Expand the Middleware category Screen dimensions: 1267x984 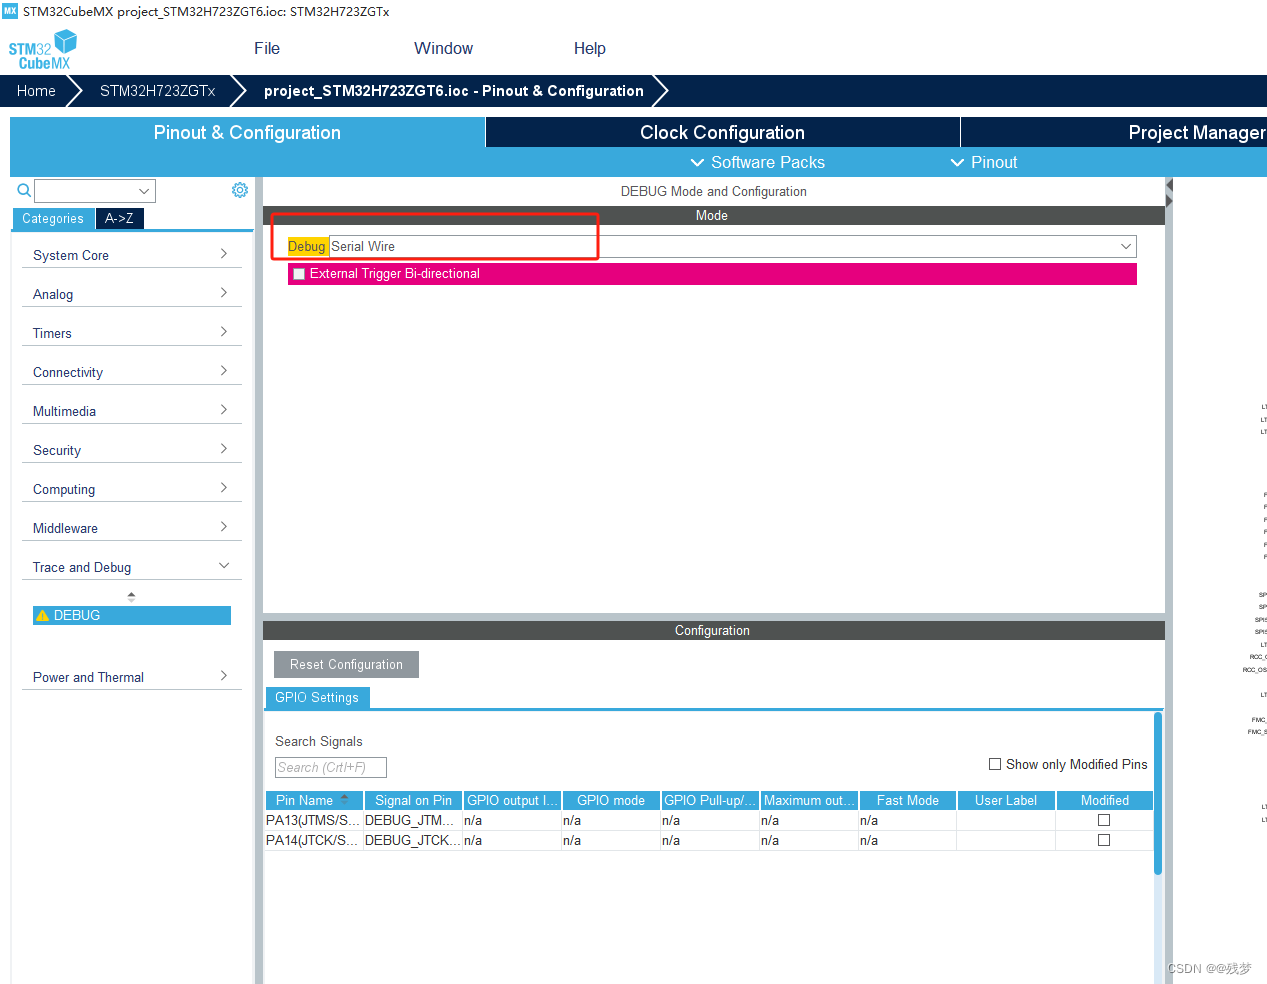click(131, 528)
